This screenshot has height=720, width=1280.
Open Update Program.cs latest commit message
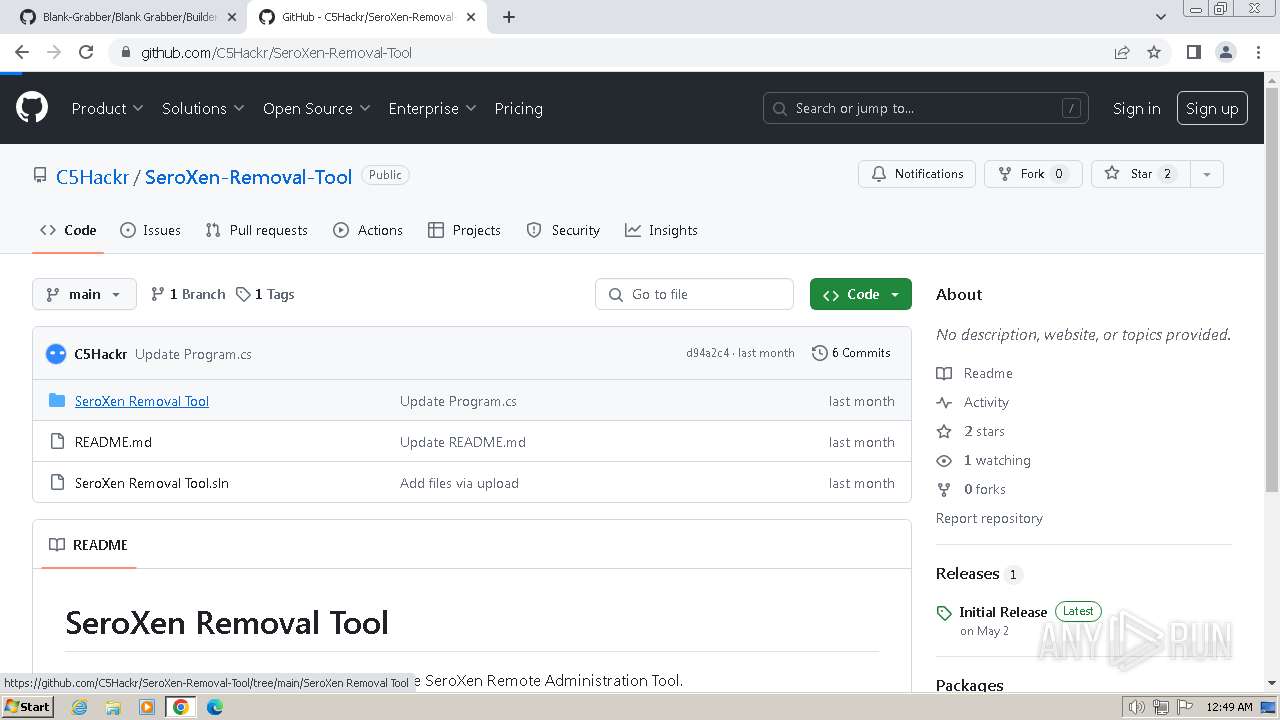pos(193,354)
